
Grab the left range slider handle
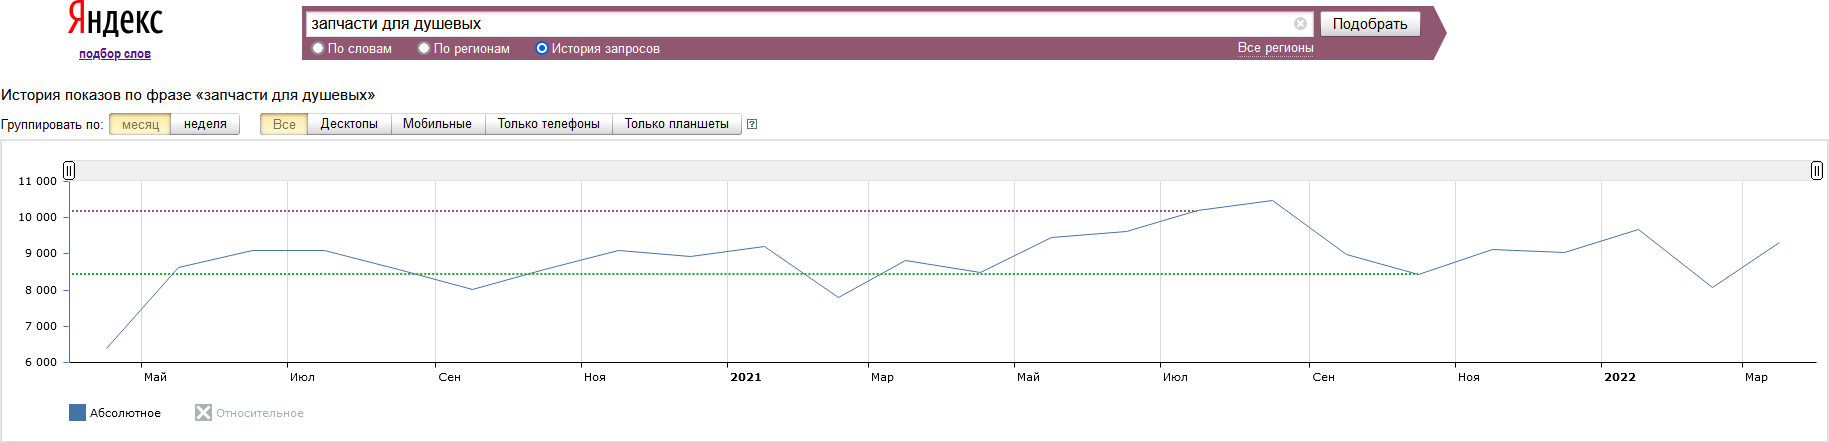click(69, 171)
